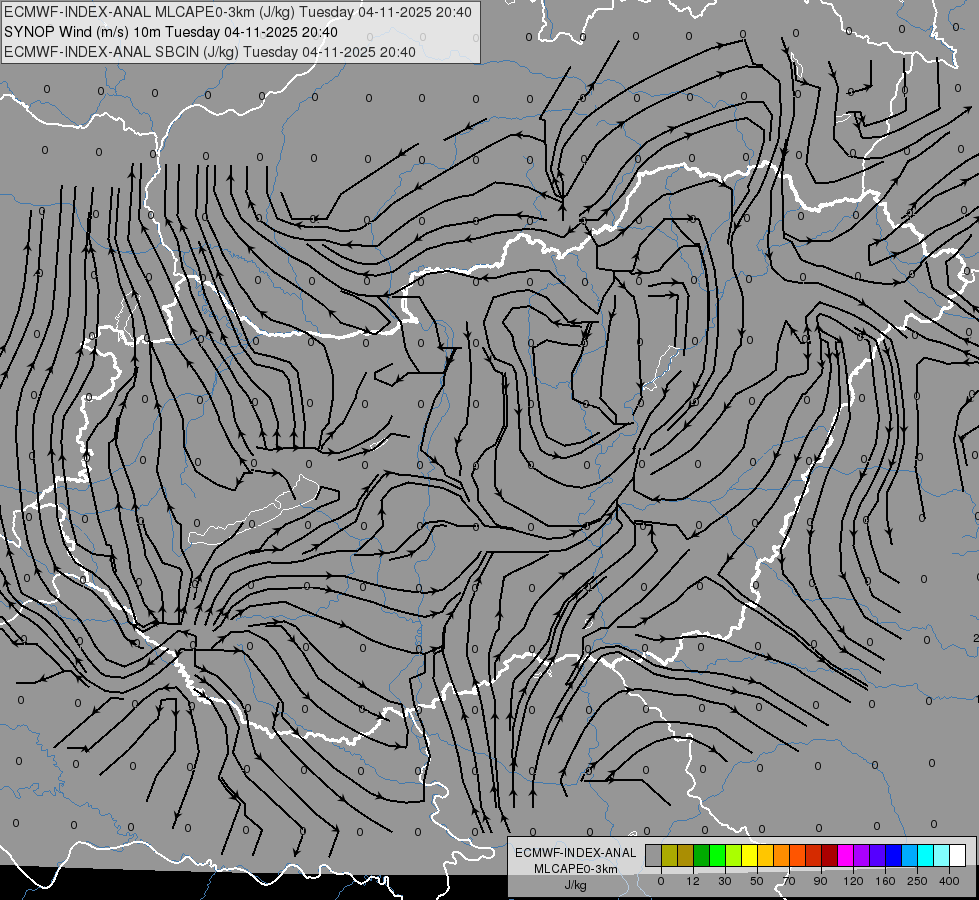Image resolution: width=979 pixels, height=900 pixels.
Task: Click the olive-yellow legend swatch
Action: coord(670,855)
